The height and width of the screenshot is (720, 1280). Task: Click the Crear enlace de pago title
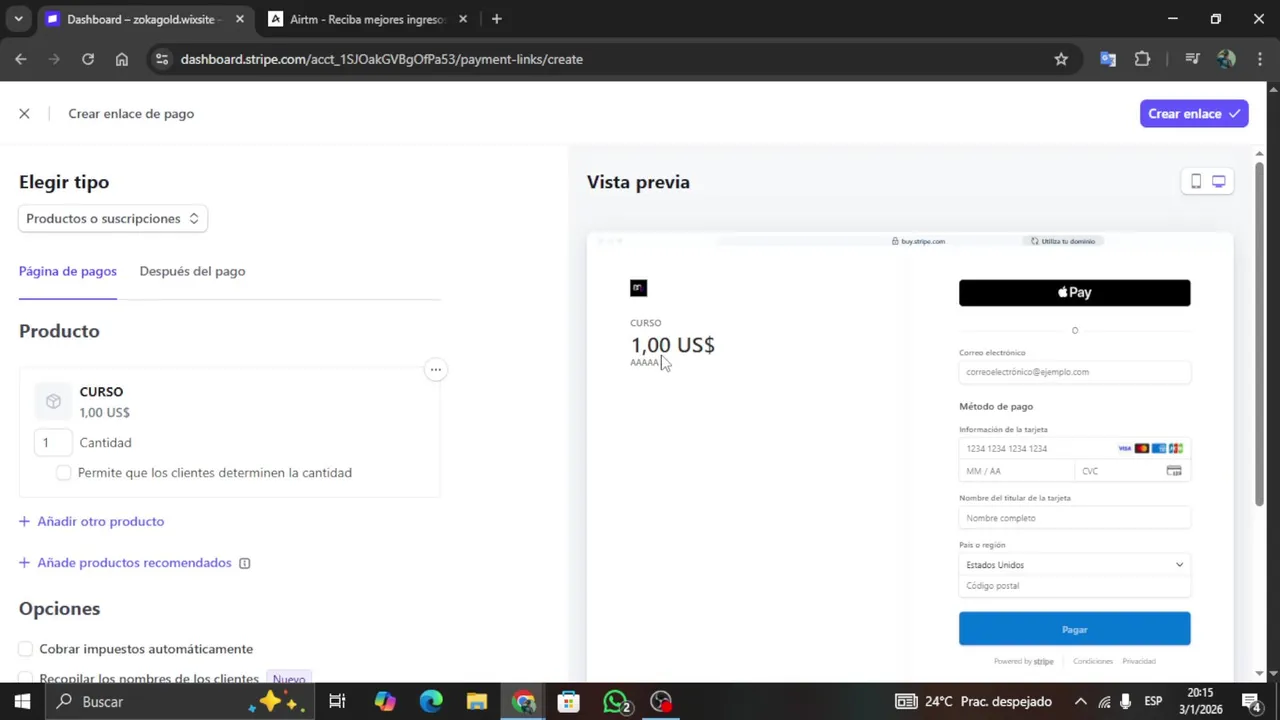(x=131, y=114)
